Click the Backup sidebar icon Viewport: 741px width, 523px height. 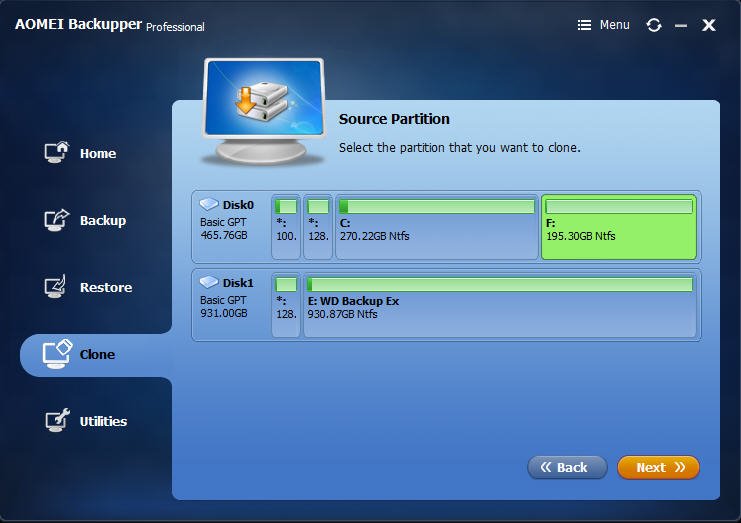point(57,220)
